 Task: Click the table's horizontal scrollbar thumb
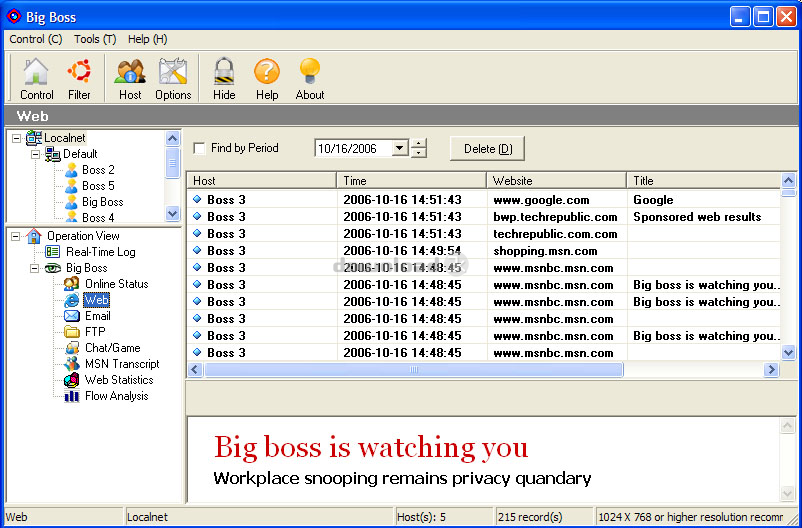tap(414, 369)
